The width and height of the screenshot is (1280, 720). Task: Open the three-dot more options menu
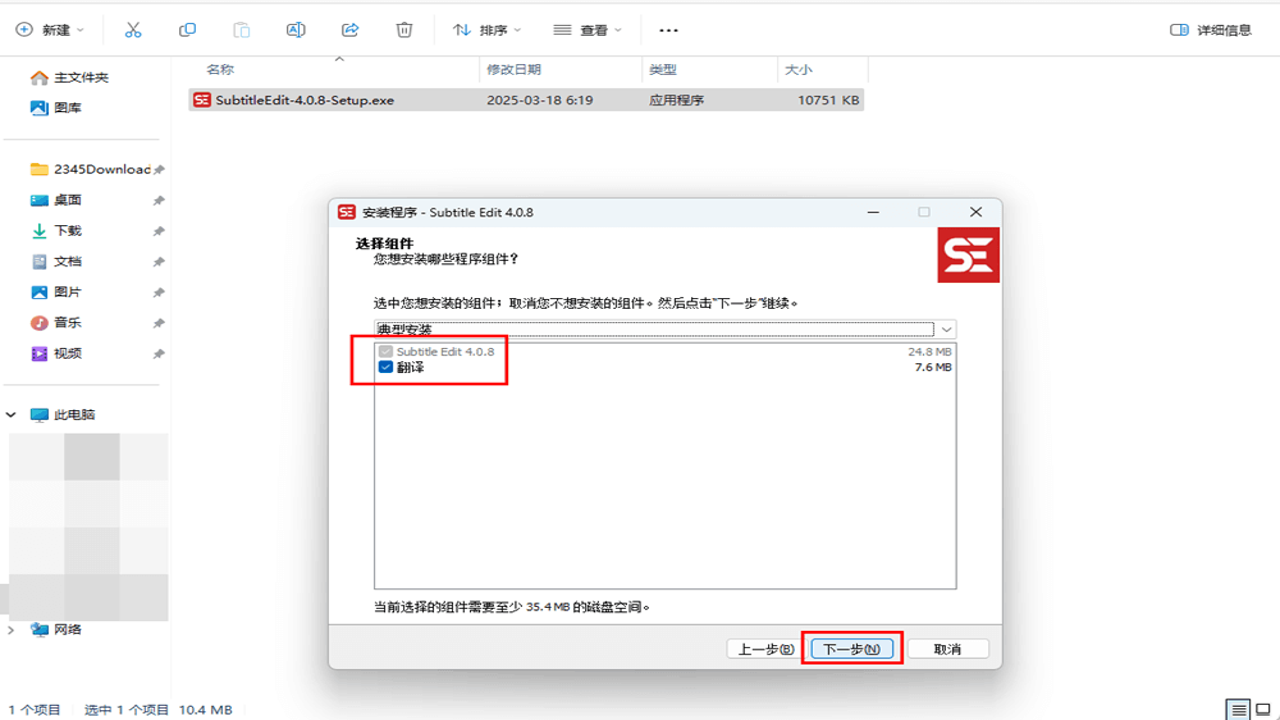pyautogui.click(x=669, y=30)
